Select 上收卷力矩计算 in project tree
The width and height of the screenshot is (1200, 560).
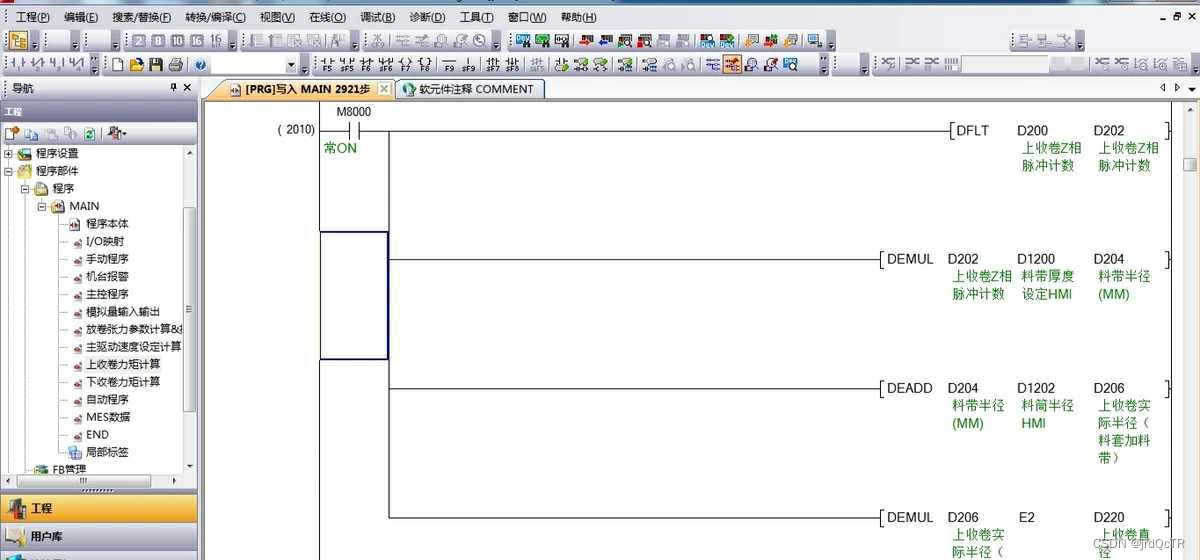click(x=123, y=364)
